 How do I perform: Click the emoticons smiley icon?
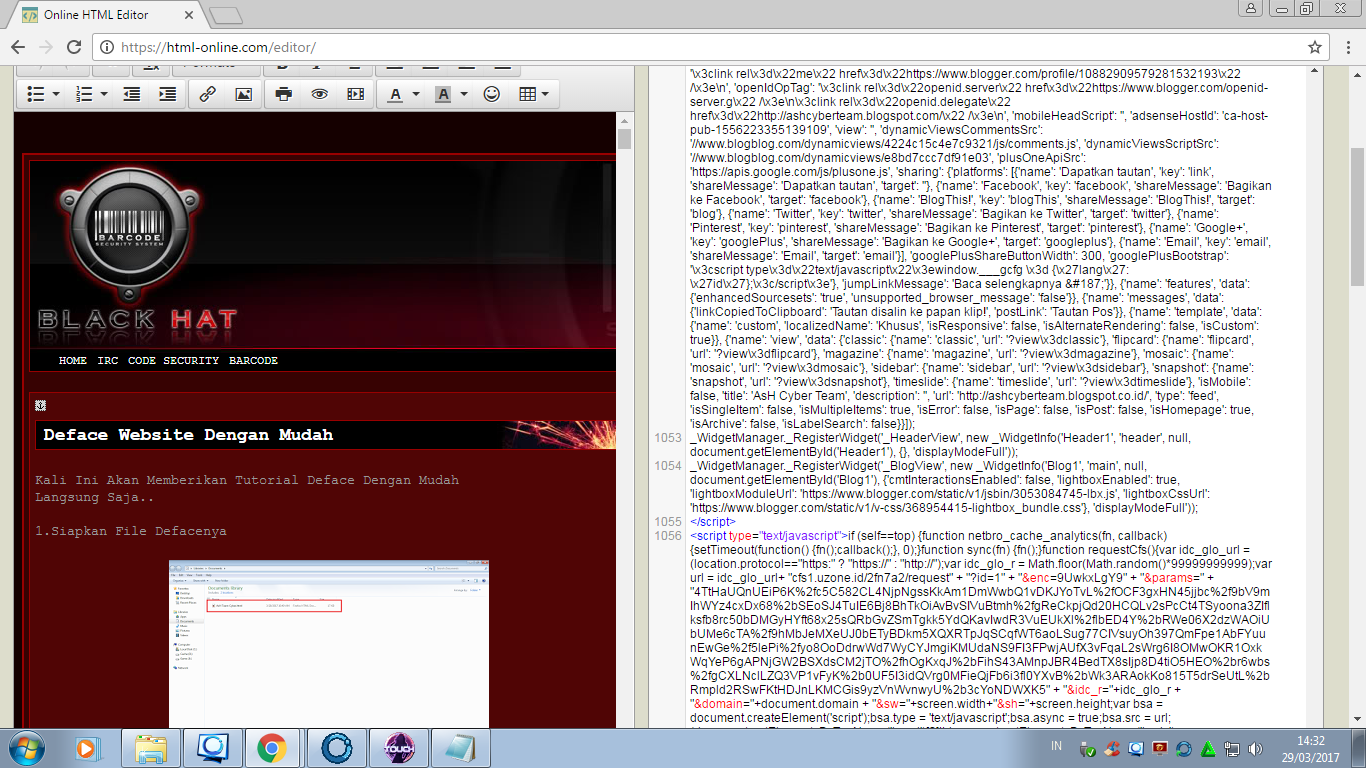tap(491, 94)
